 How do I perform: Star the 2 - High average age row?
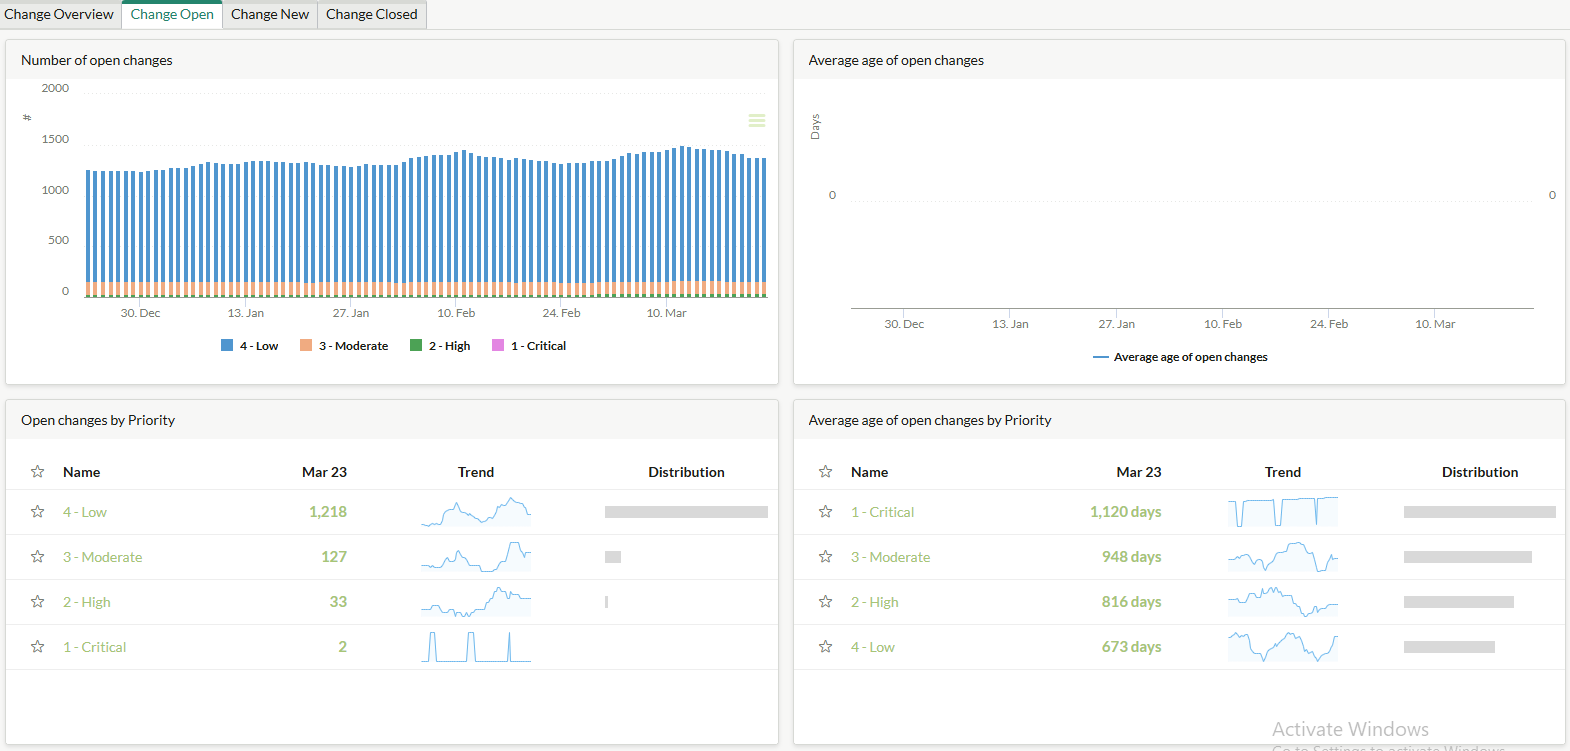(x=825, y=602)
